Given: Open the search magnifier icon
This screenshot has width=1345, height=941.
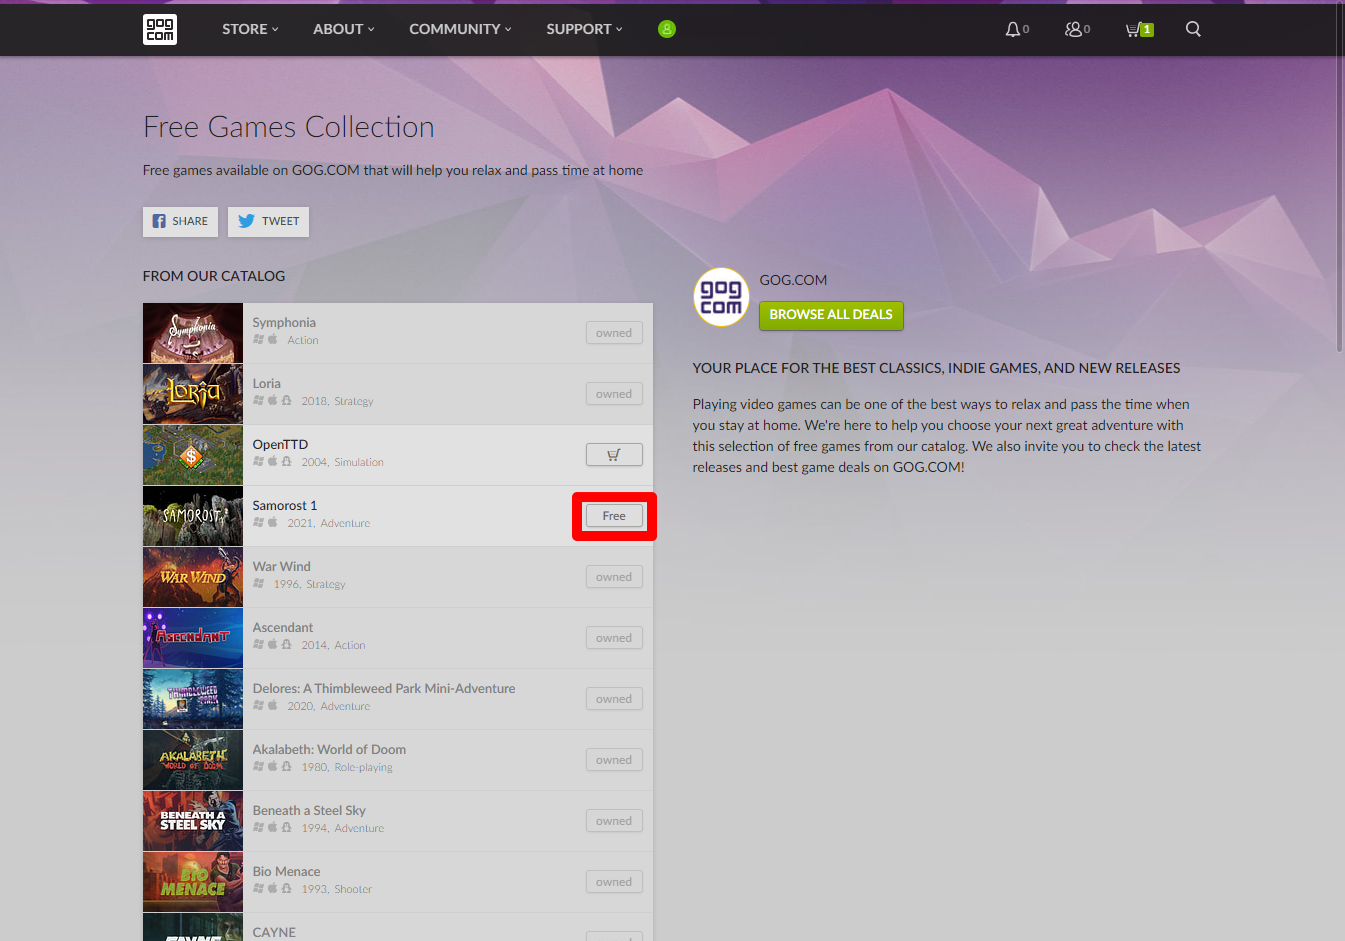Looking at the screenshot, I should tap(1193, 29).
